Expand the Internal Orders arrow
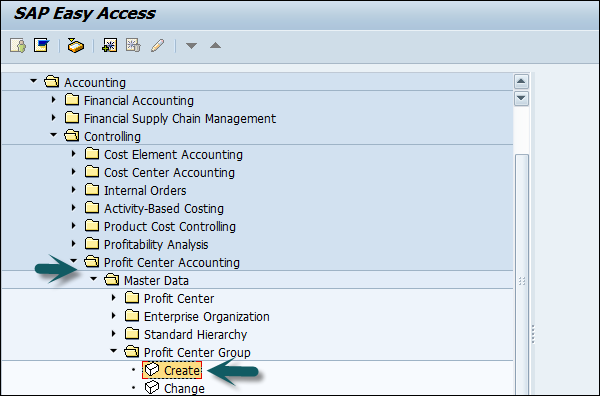 click(x=74, y=190)
